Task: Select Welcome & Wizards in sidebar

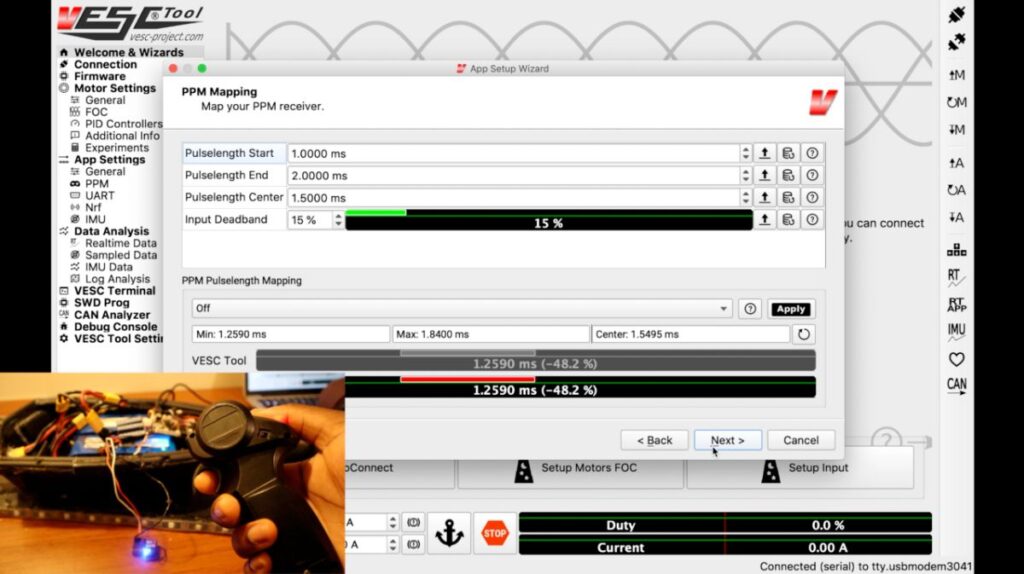Action: point(128,52)
